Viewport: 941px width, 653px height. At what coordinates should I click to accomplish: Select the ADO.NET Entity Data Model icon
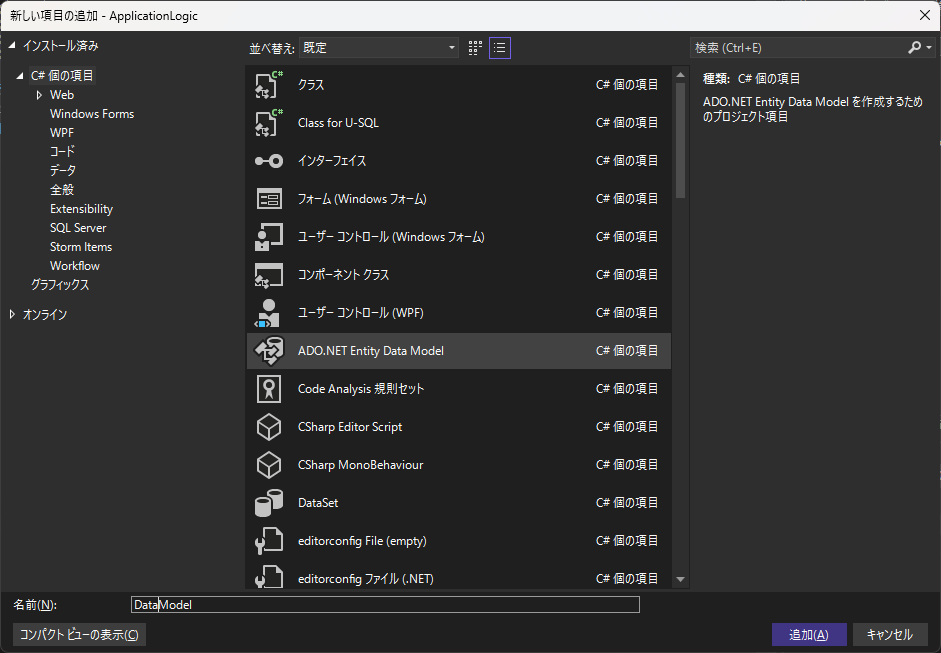[x=267, y=350]
